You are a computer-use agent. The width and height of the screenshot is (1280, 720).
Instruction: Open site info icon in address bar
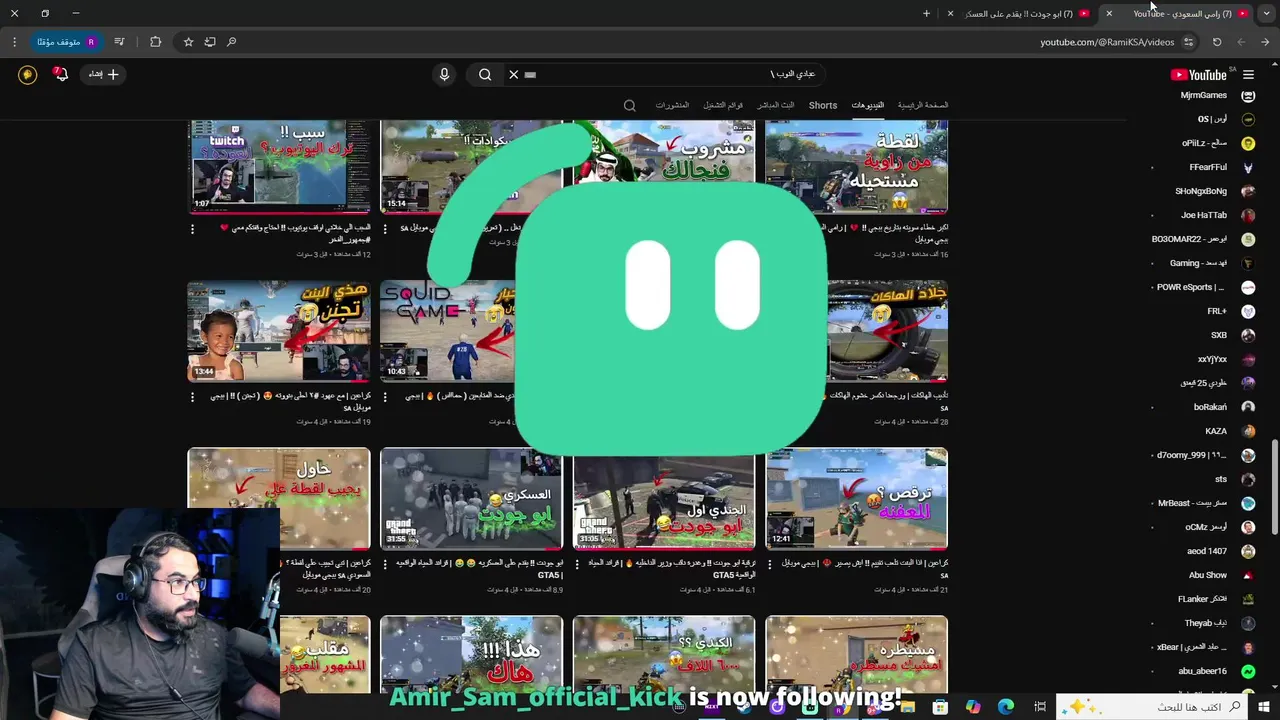[x=1188, y=42]
